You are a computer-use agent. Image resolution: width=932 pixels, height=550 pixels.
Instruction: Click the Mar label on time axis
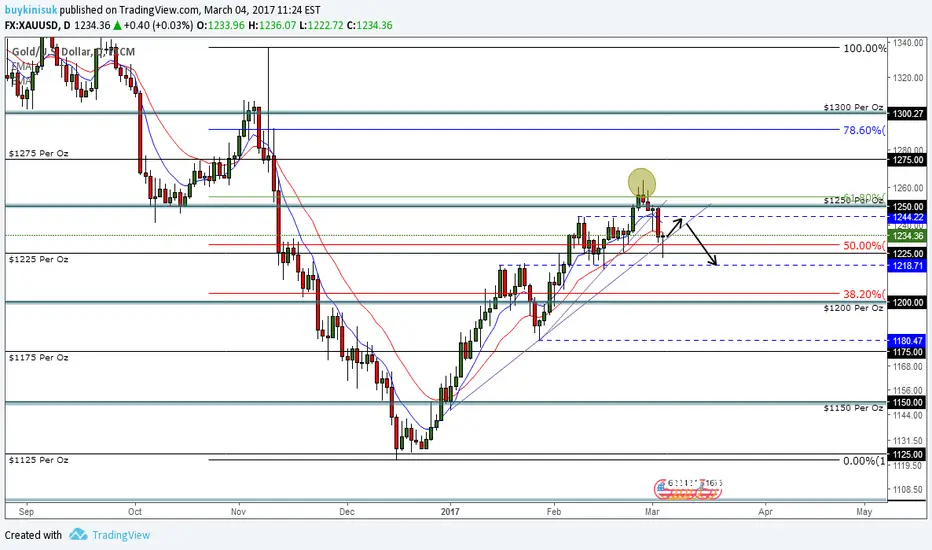(652, 511)
